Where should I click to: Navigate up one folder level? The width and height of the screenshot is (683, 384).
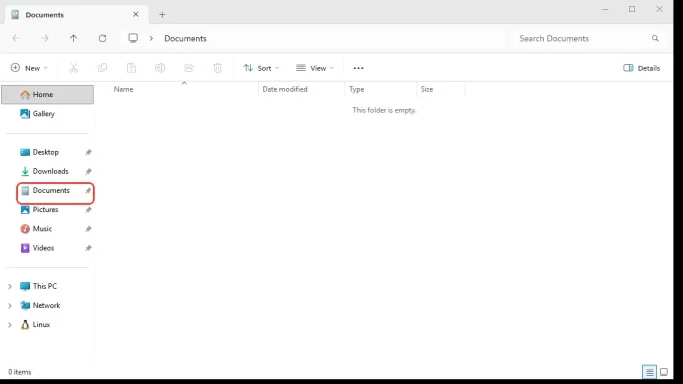[74, 38]
